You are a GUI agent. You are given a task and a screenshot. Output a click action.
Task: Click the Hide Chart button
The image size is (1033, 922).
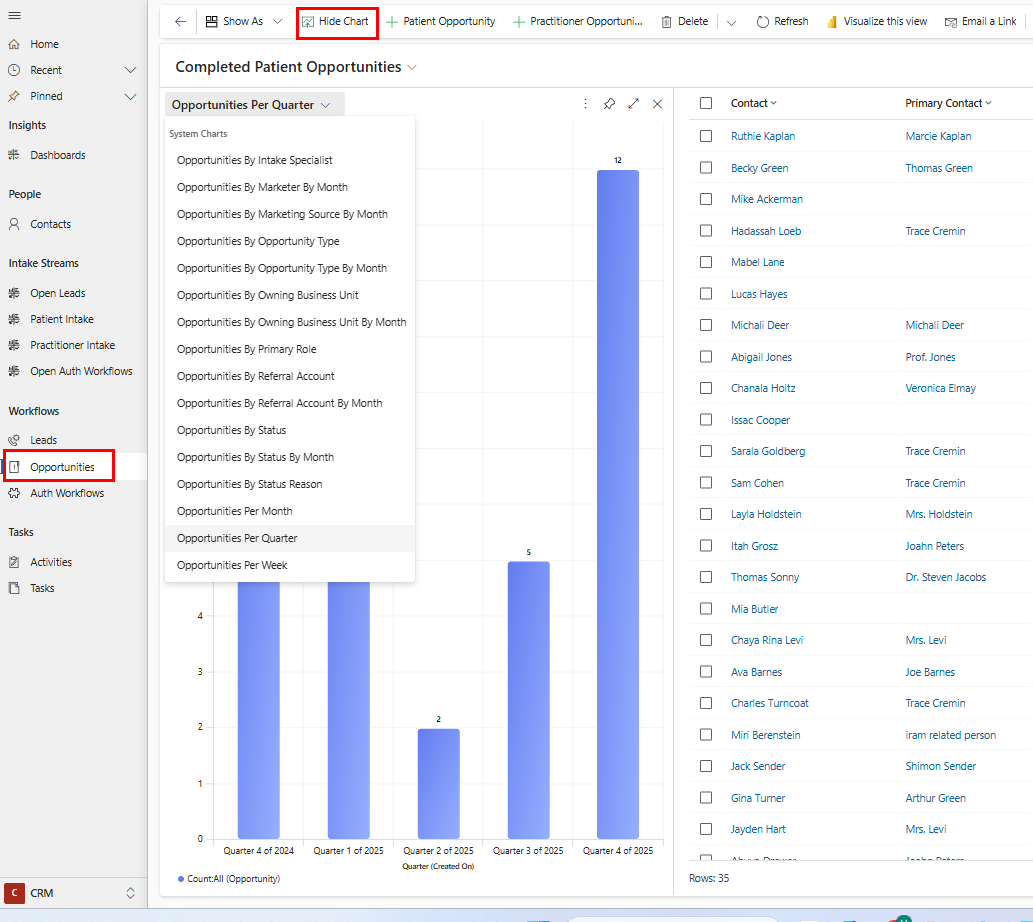(336, 21)
